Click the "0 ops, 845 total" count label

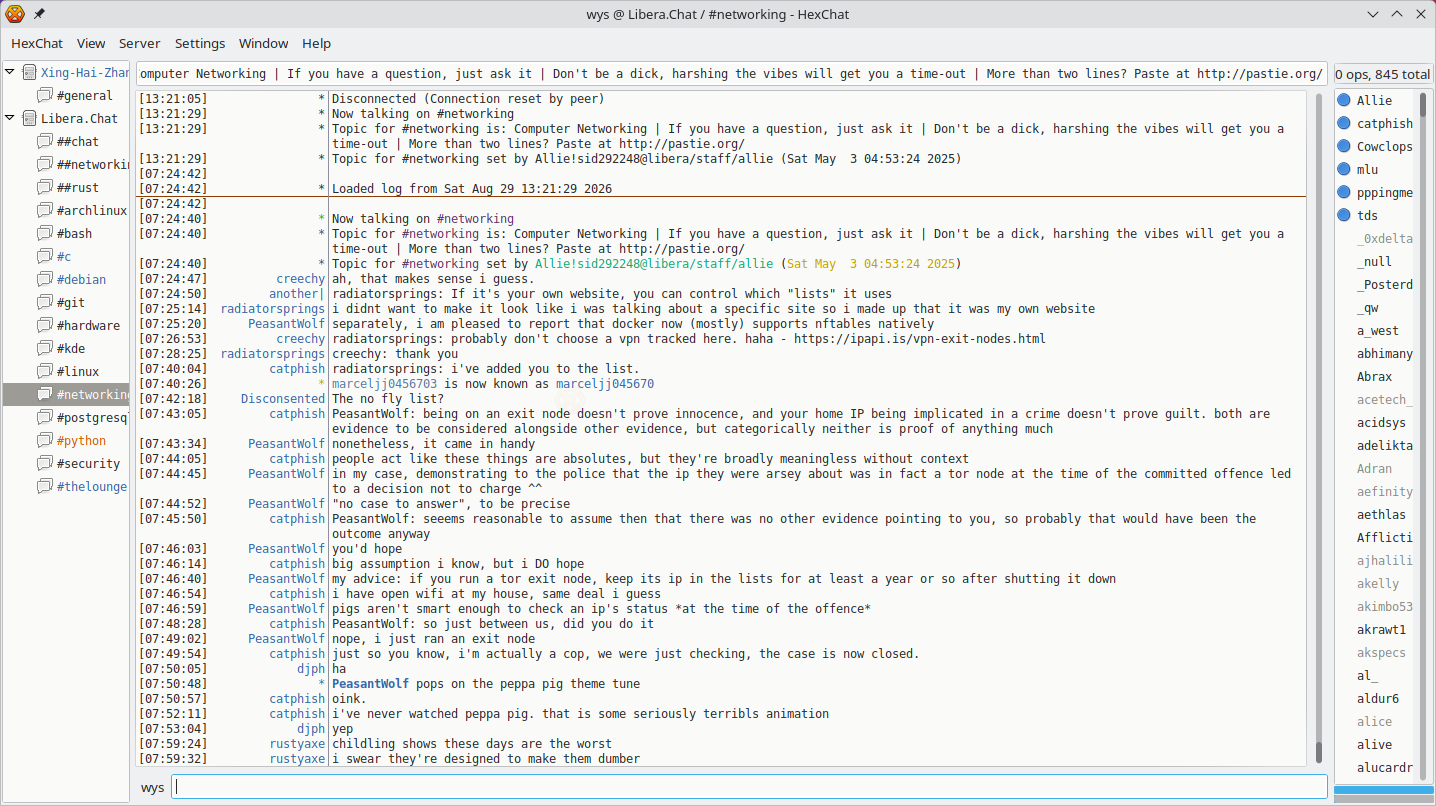coord(1383,74)
